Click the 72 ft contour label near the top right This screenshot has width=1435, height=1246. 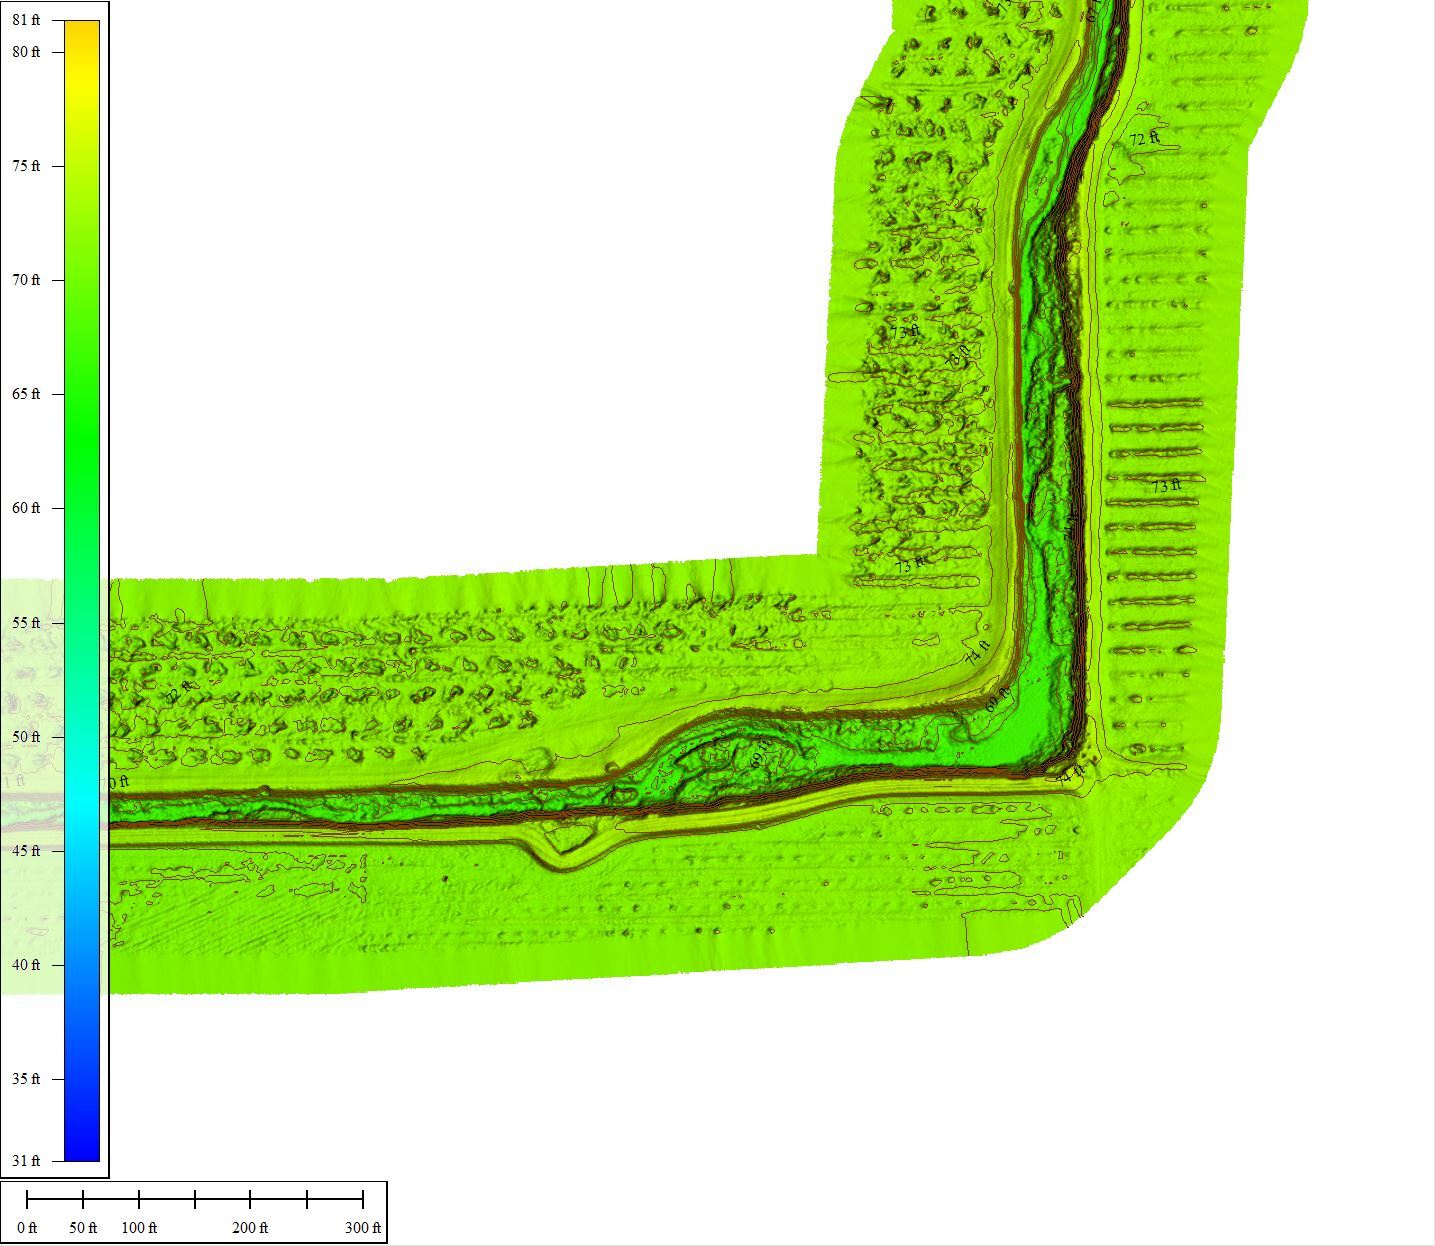click(1143, 139)
